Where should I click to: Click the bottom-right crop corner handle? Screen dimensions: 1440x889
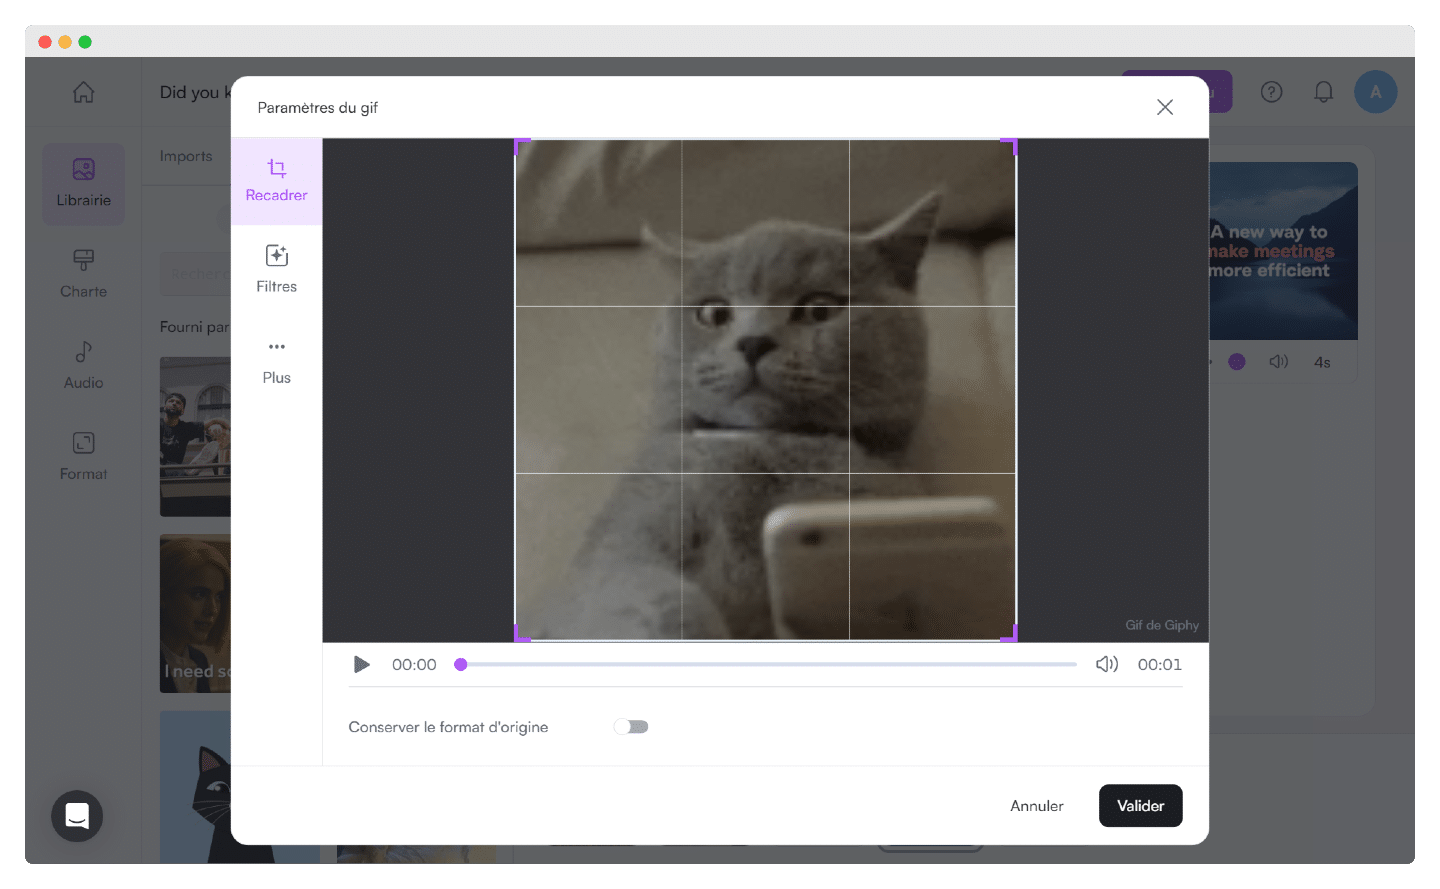click(x=1010, y=634)
